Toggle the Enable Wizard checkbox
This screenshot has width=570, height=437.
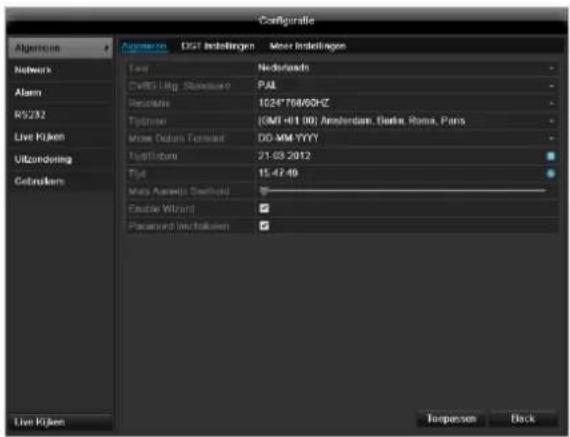pyautogui.click(x=264, y=208)
